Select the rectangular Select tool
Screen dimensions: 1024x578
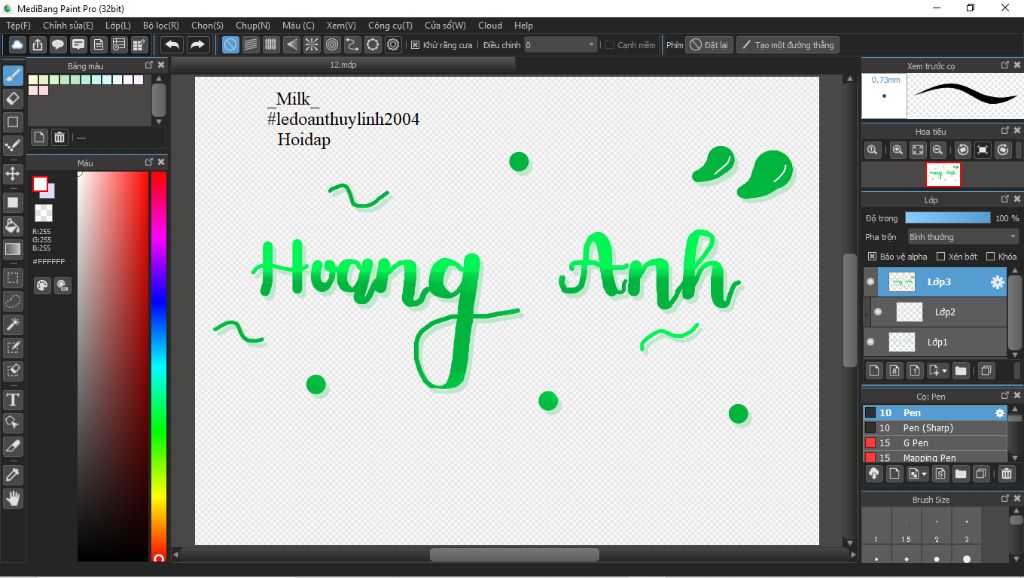click(13, 278)
